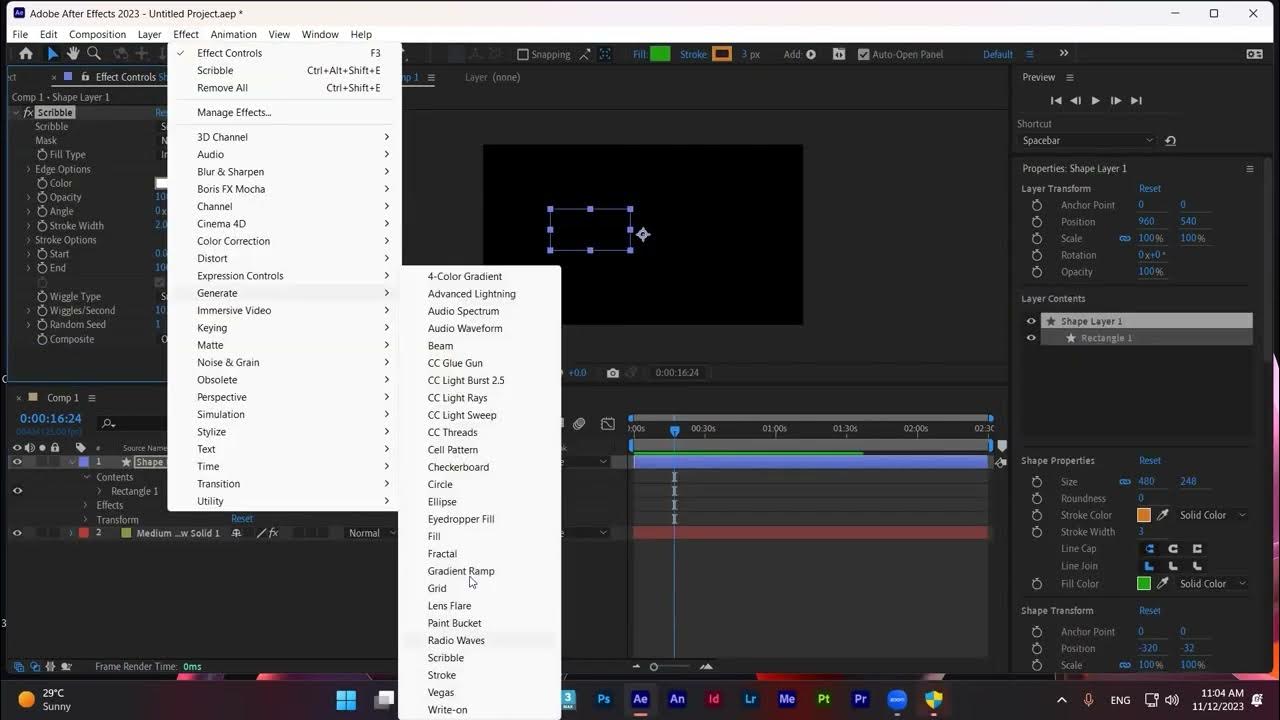Select Projecting line cap option
The width and height of the screenshot is (1280, 720).
(1197, 549)
